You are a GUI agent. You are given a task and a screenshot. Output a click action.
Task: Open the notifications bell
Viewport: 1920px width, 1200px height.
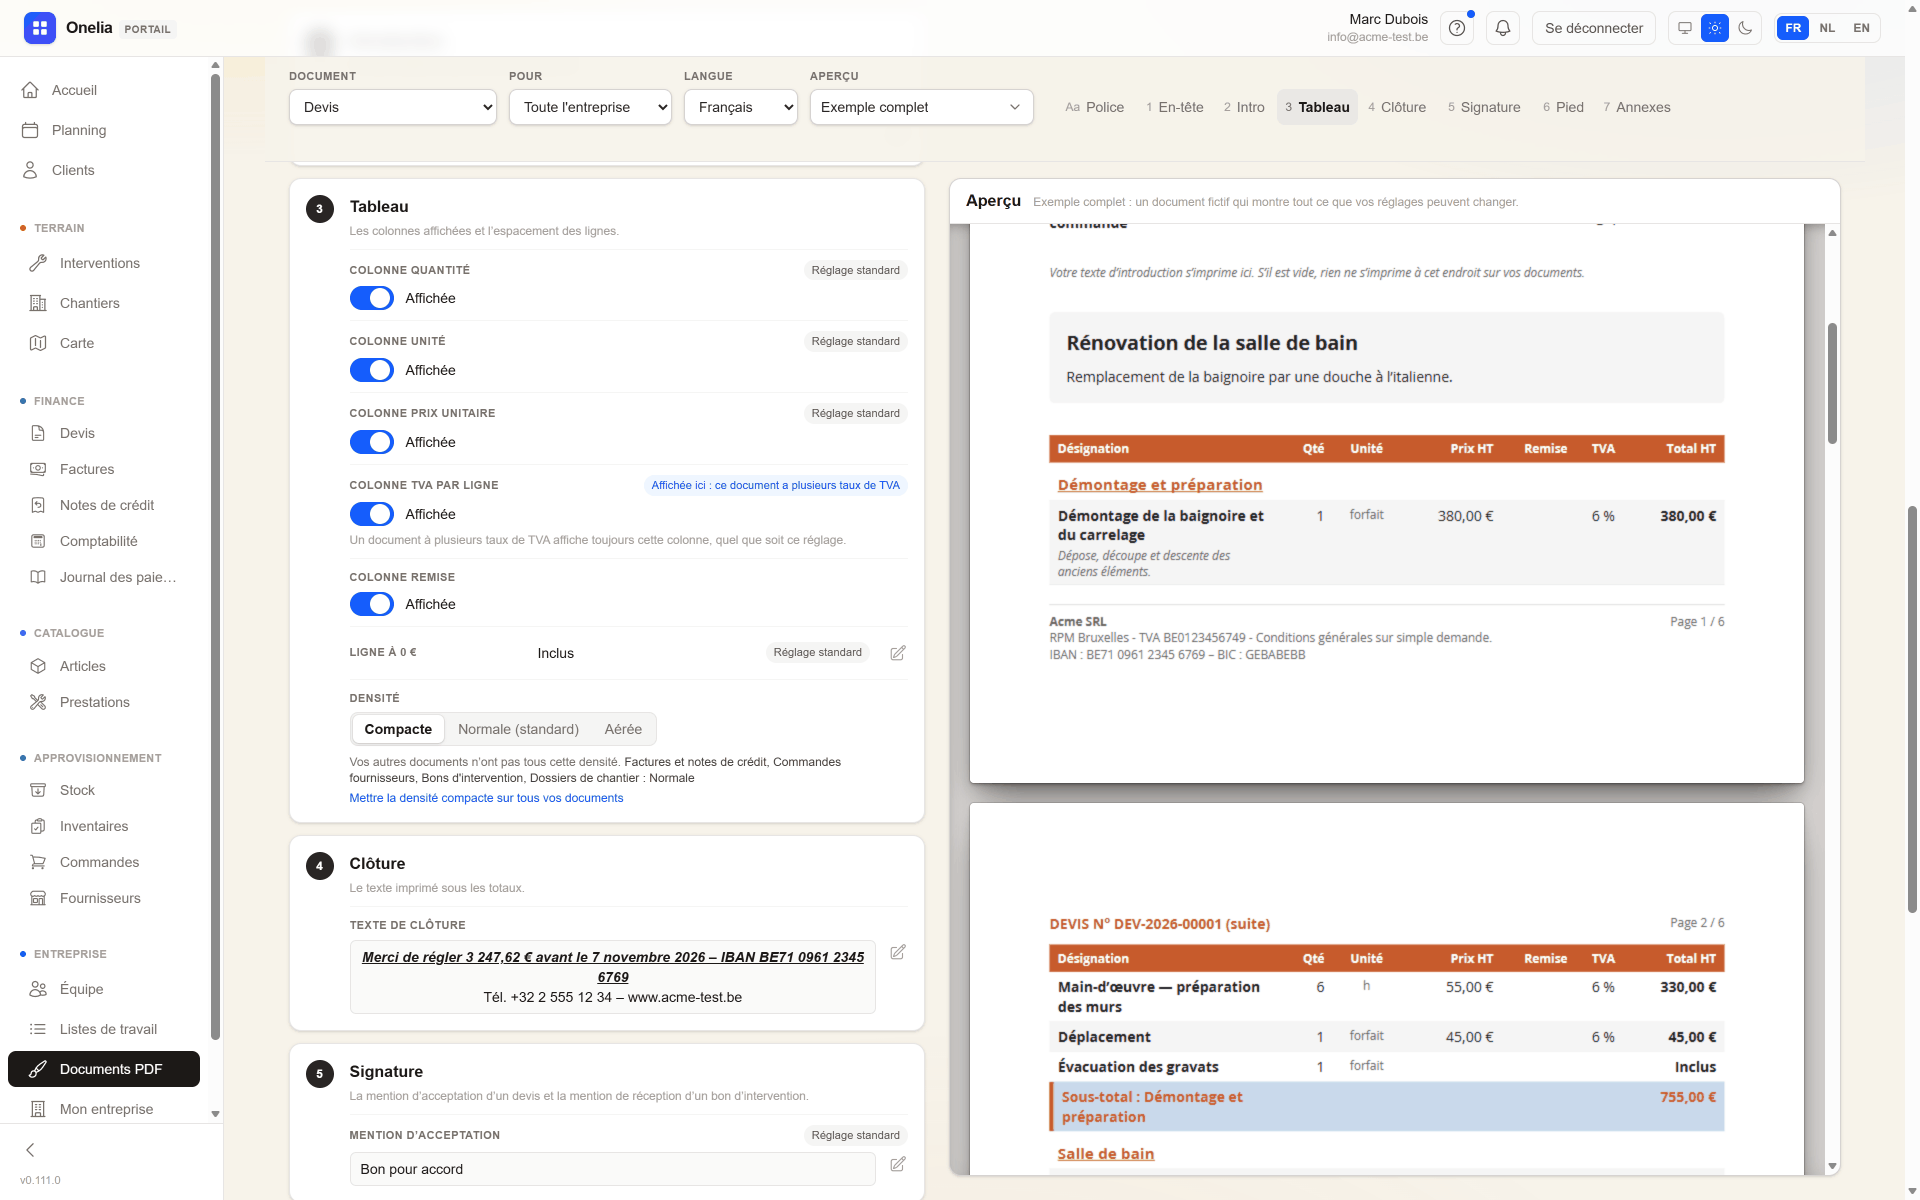point(1502,28)
